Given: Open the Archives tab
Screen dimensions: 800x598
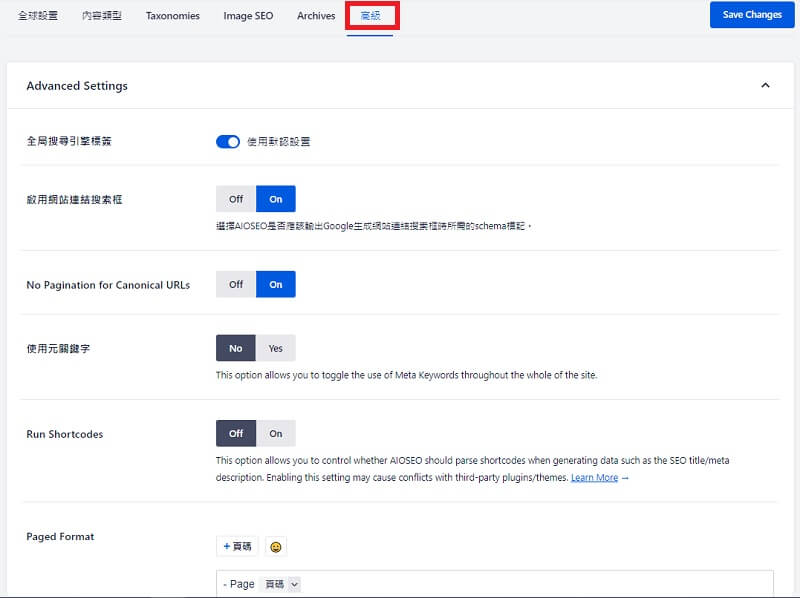Looking at the screenshot, I should [x=316, y=16].
